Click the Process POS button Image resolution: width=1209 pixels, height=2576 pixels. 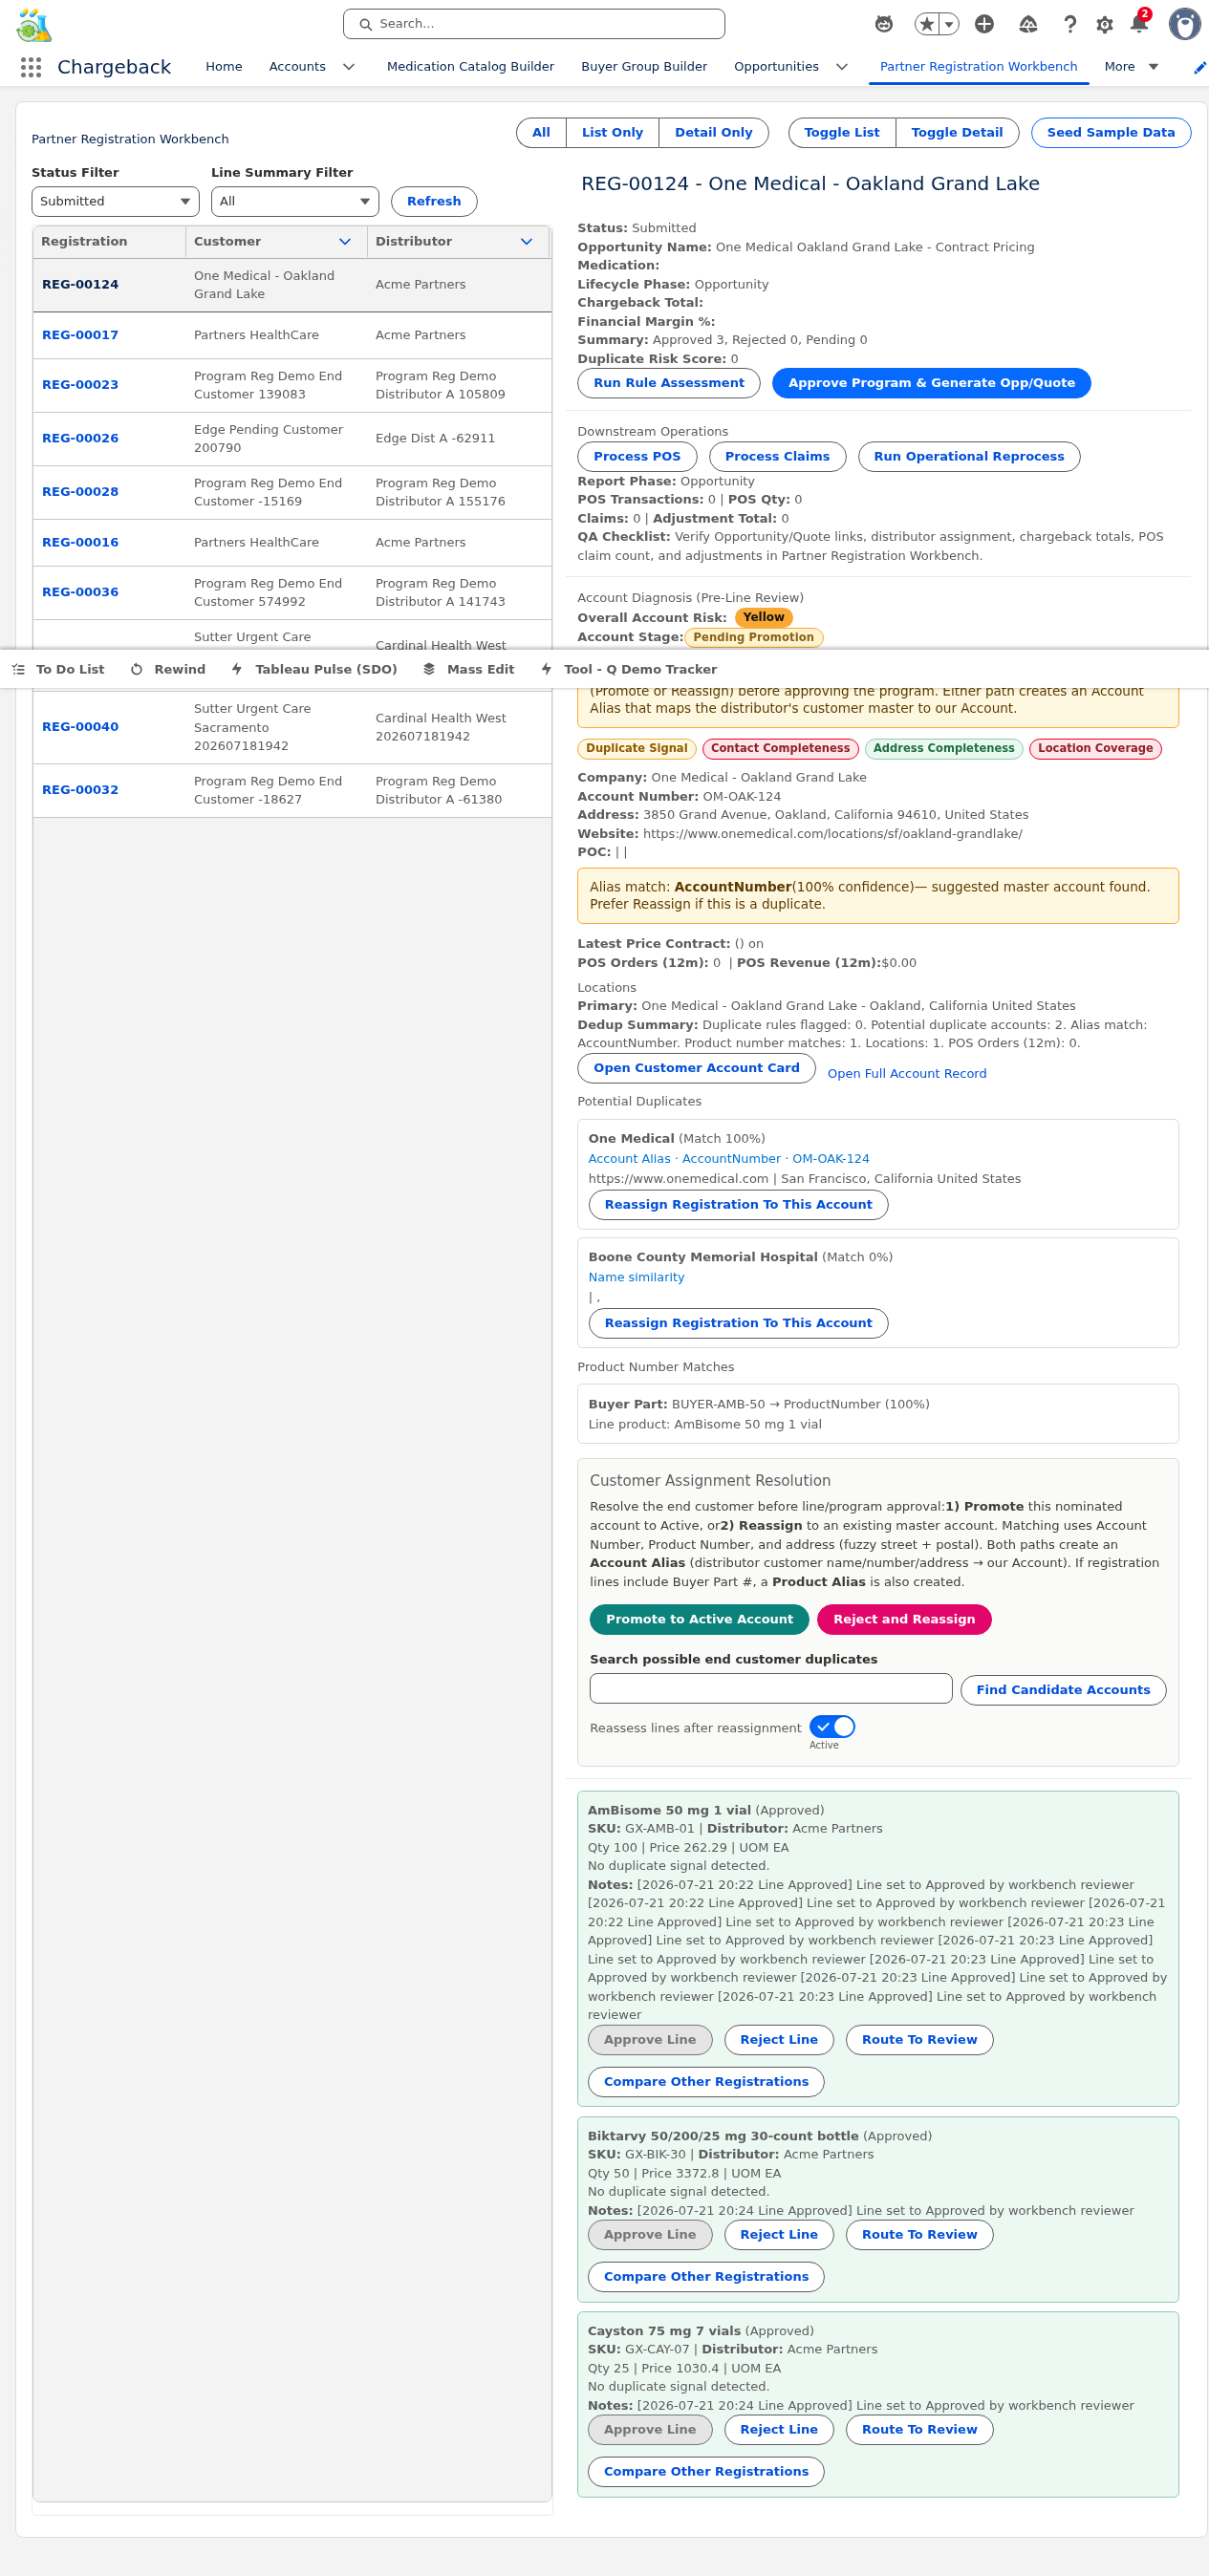click(636, 457)
